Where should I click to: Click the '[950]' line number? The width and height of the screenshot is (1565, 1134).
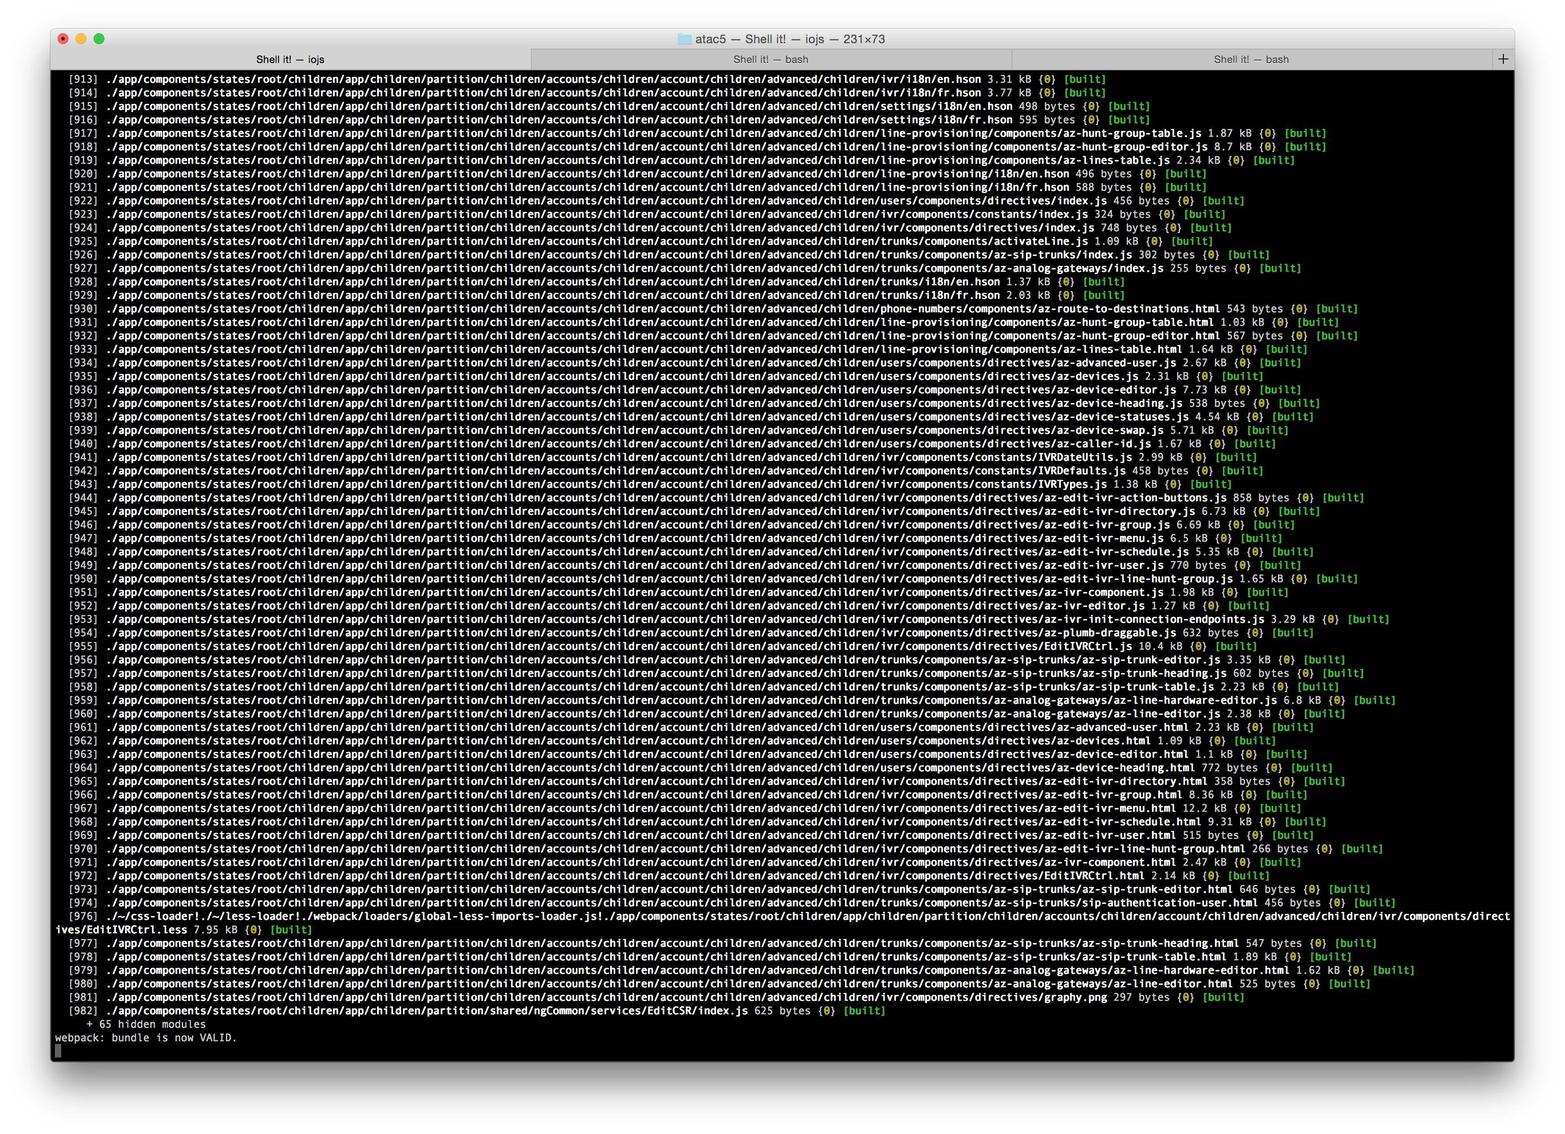tap(83, 578)
